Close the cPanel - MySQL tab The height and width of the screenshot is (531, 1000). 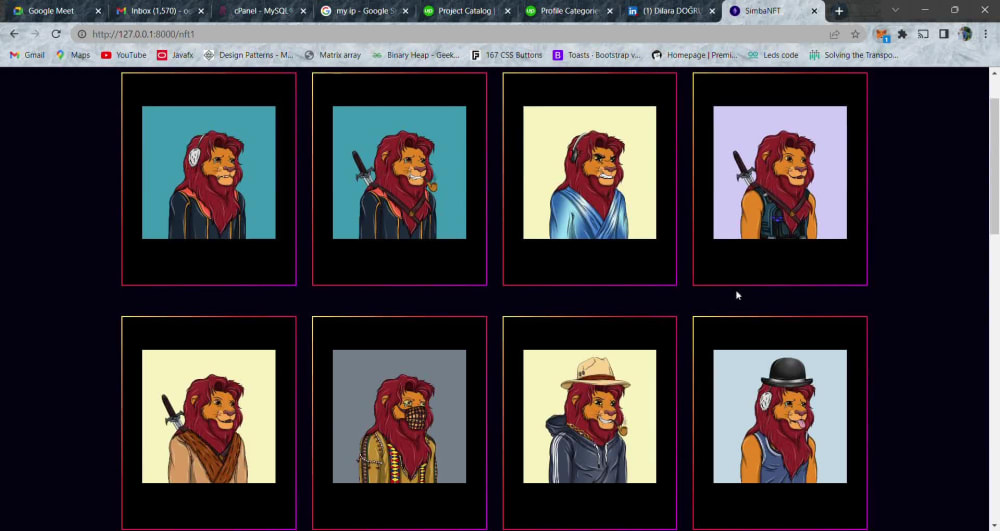[x=303, y=11]
